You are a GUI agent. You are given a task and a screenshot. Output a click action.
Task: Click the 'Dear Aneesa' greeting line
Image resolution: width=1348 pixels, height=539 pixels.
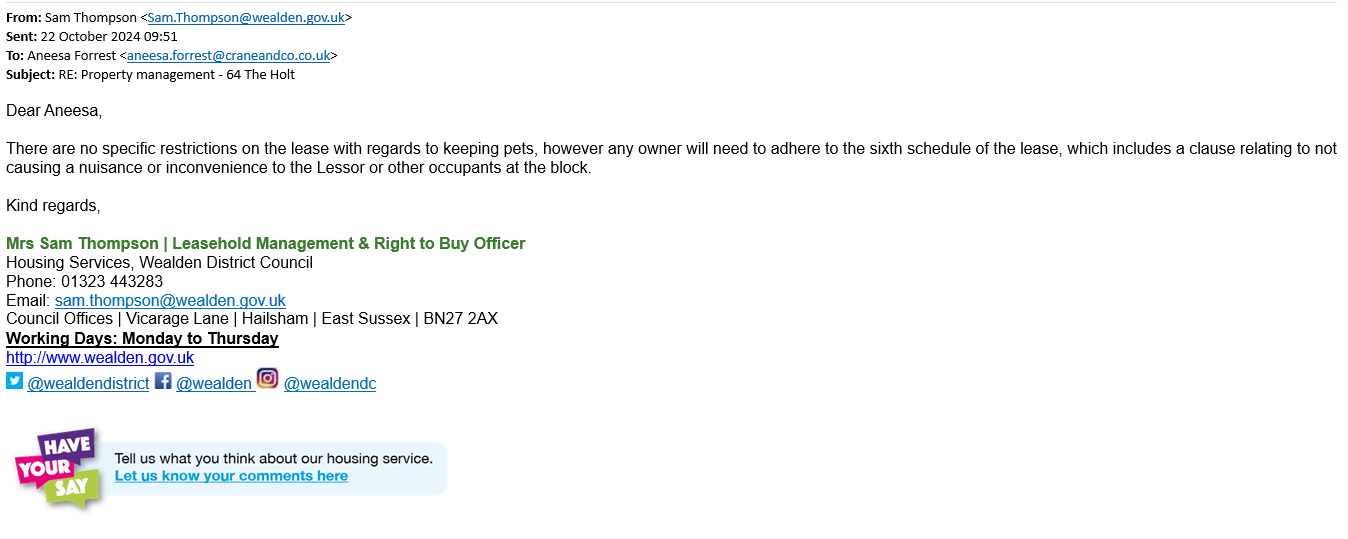[x=54, y=110]
